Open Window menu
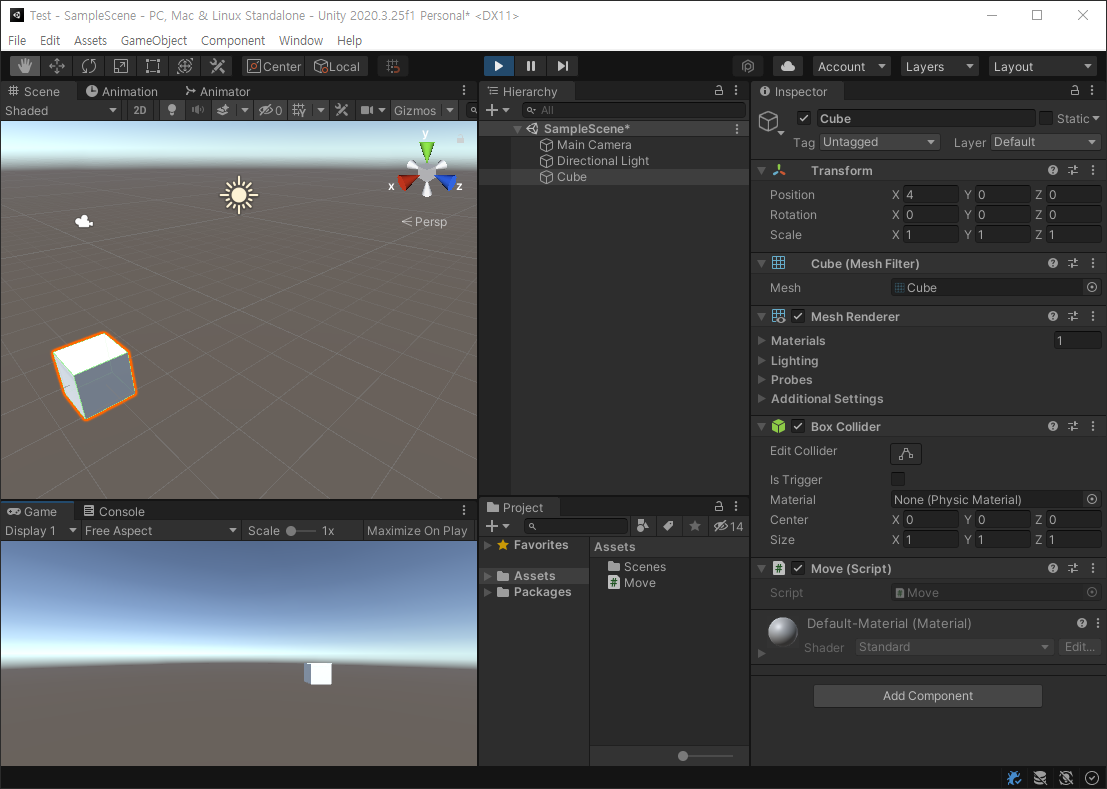The width and height of the screenshot is (1107, 789). tap(301, 40)
